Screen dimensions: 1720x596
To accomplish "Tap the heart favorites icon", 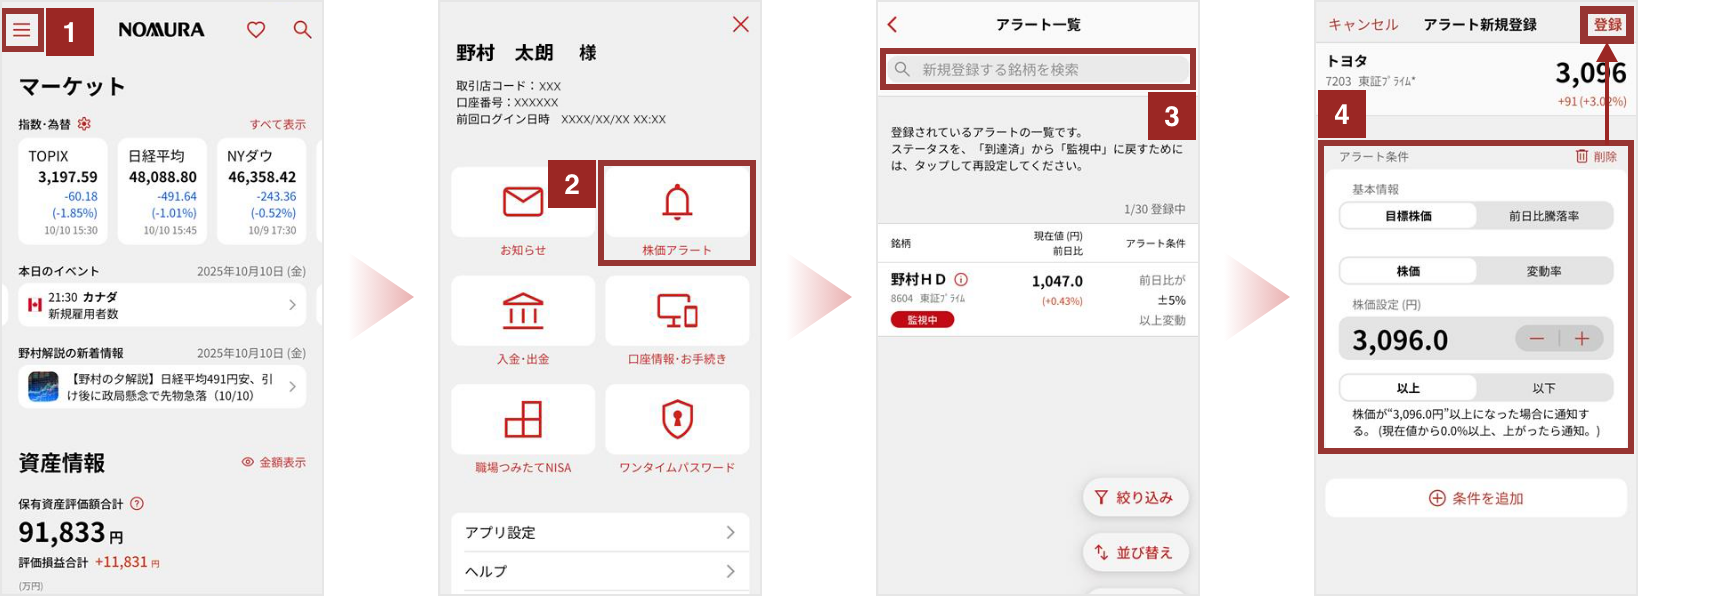I will tap(256, 30).
